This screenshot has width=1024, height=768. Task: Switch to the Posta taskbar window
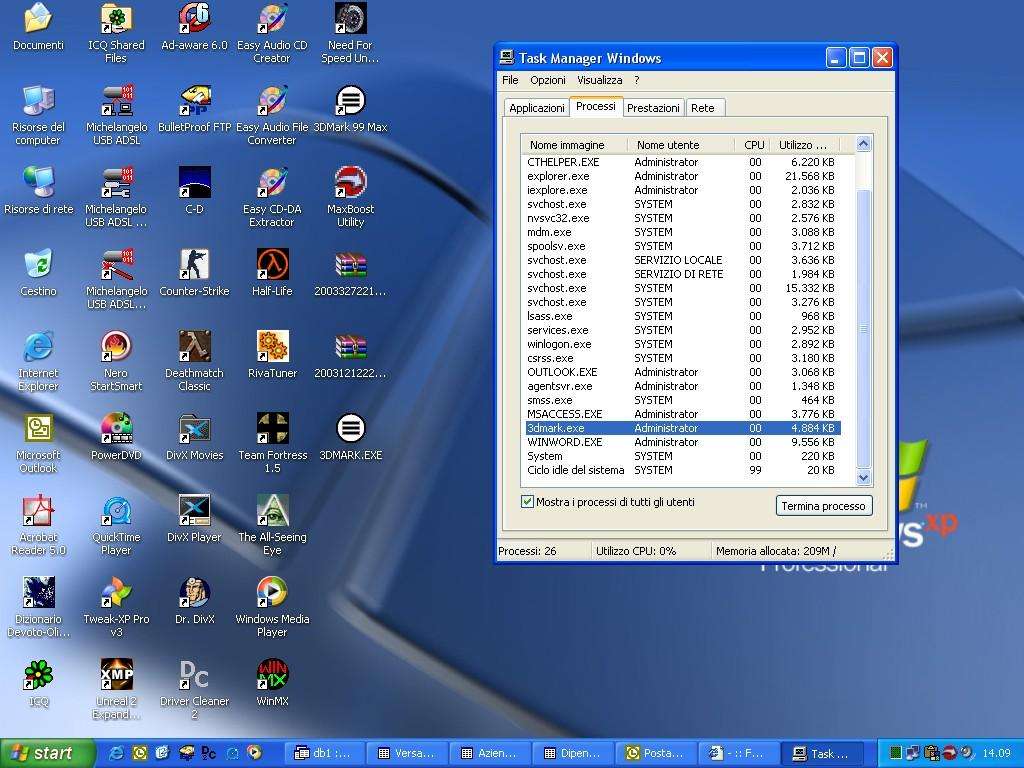point(655,754)
